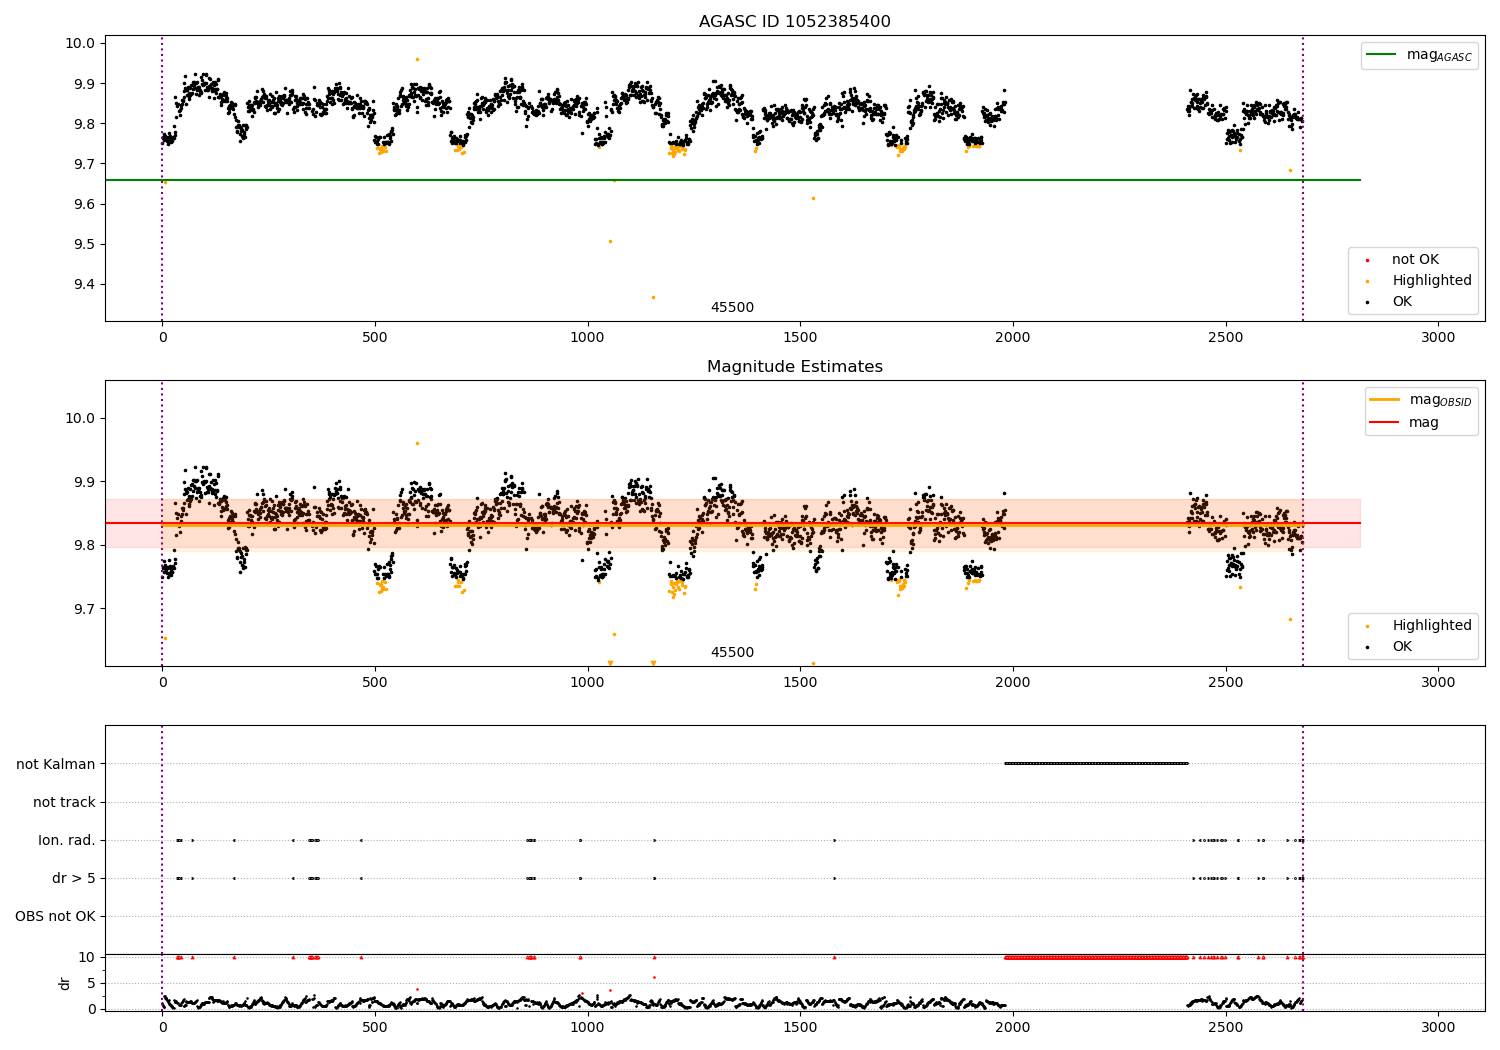The height and width of the screenshot is (1050, 1500).
Task: Click "OK" legend entry below Highlighted in top plot
Action: 1402,302
